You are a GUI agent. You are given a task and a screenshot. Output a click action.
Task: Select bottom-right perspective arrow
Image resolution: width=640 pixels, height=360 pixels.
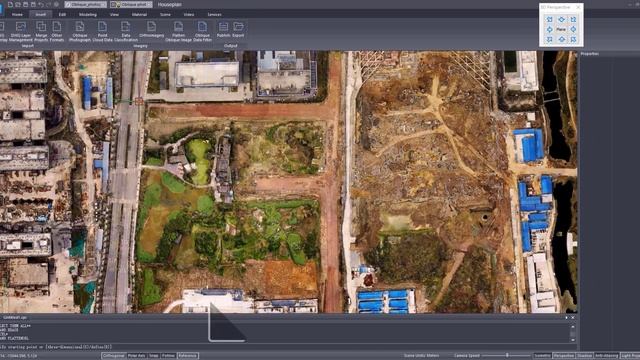[573, 39]
